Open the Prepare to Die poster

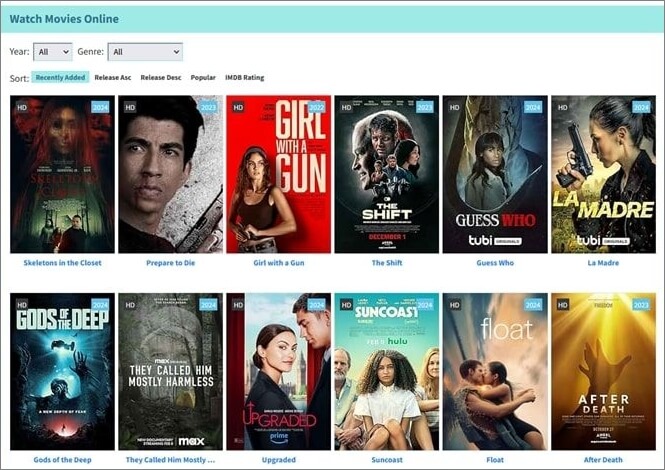click(170, 174)
